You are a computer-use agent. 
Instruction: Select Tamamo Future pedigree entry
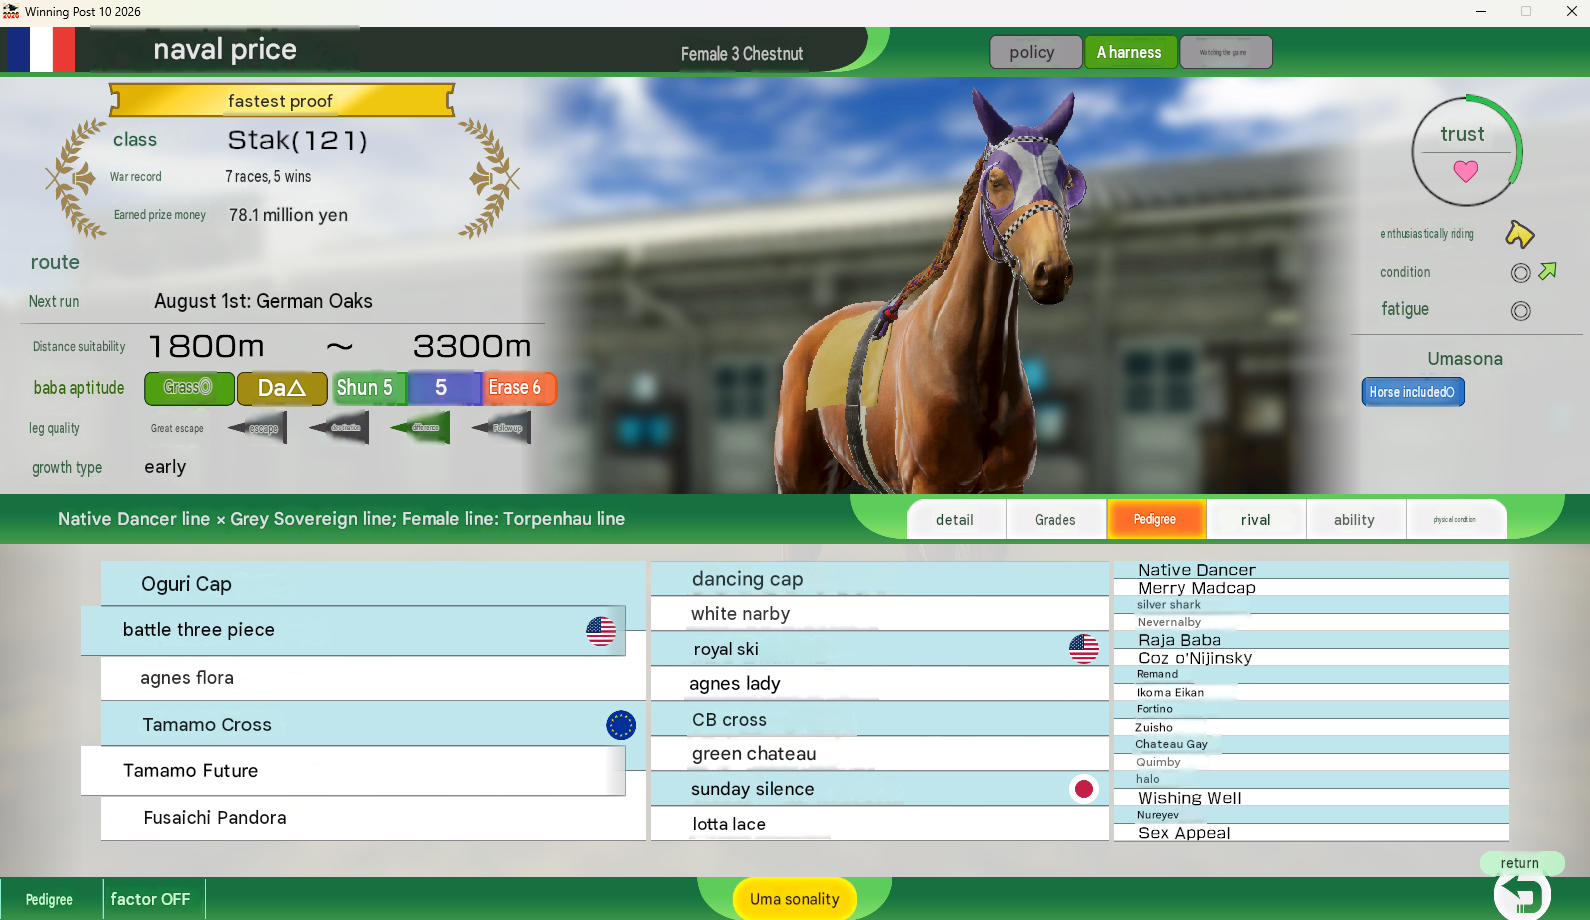tap(353, 771)
